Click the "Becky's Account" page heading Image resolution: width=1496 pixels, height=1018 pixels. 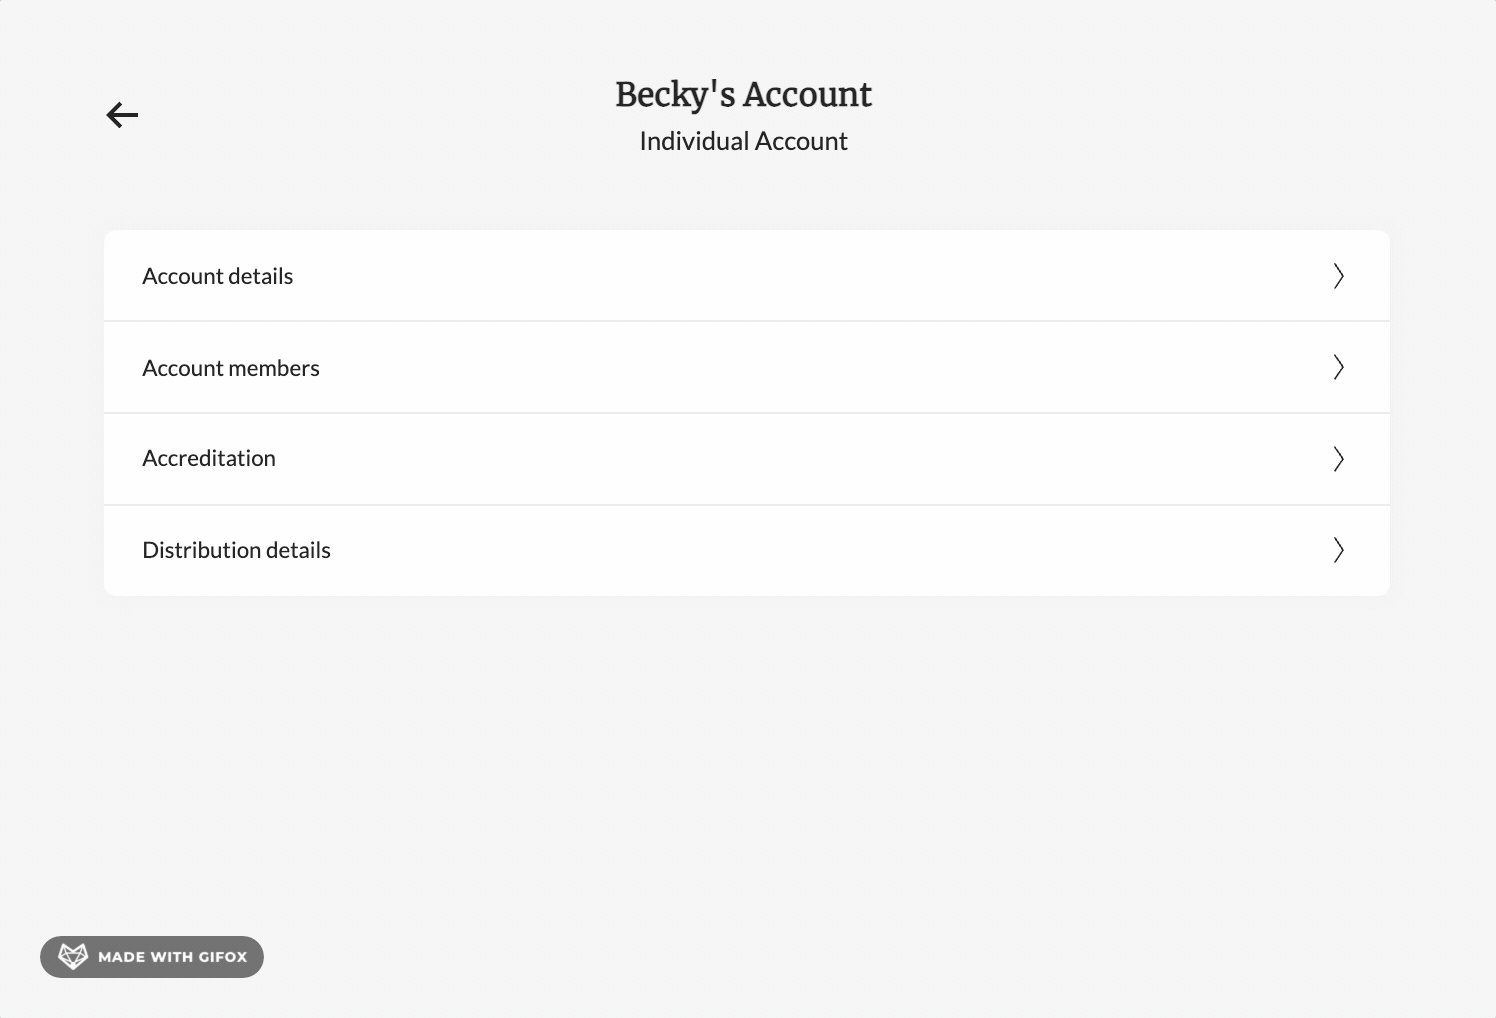(x=743, y=94)
